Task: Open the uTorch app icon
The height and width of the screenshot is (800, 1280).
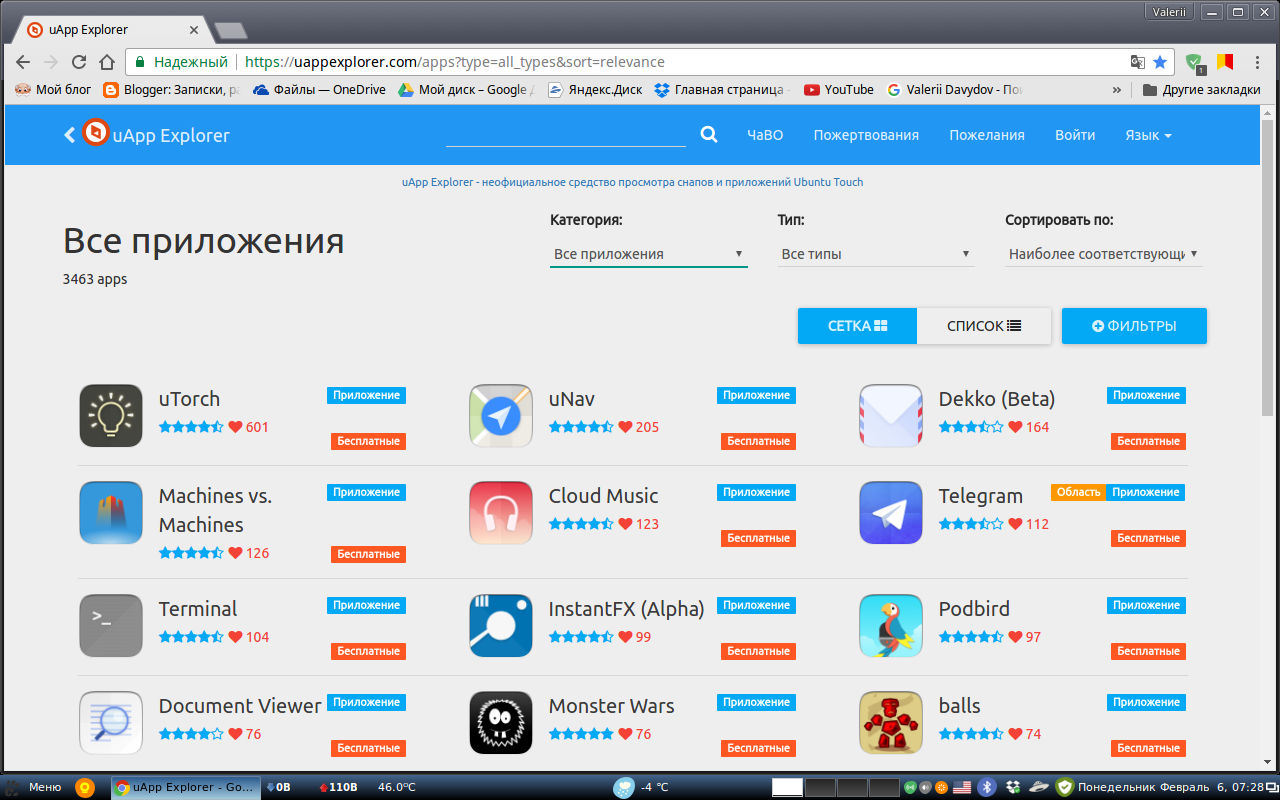Action: 111,415
